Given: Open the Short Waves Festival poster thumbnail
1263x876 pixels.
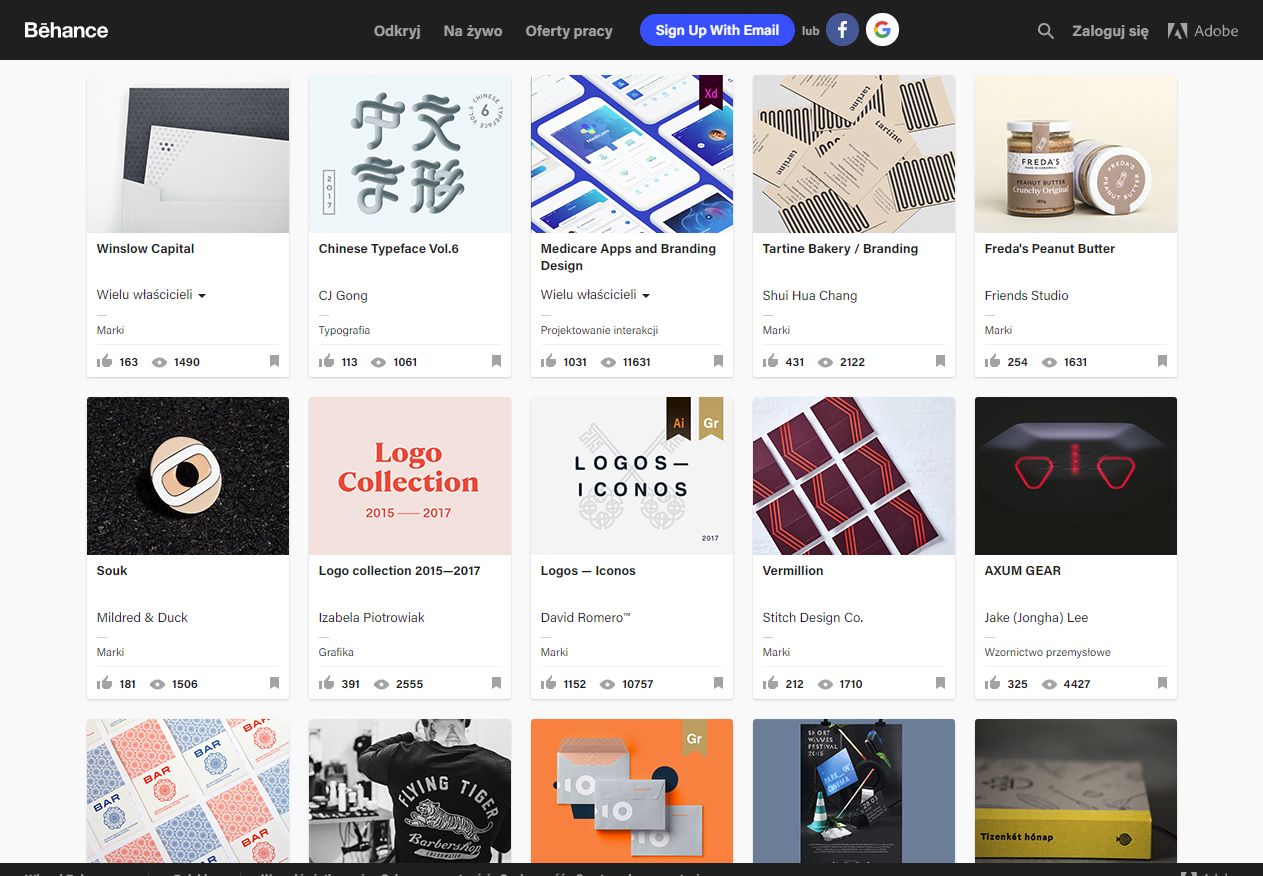Looking at the screenshot, I should point(854,791).
